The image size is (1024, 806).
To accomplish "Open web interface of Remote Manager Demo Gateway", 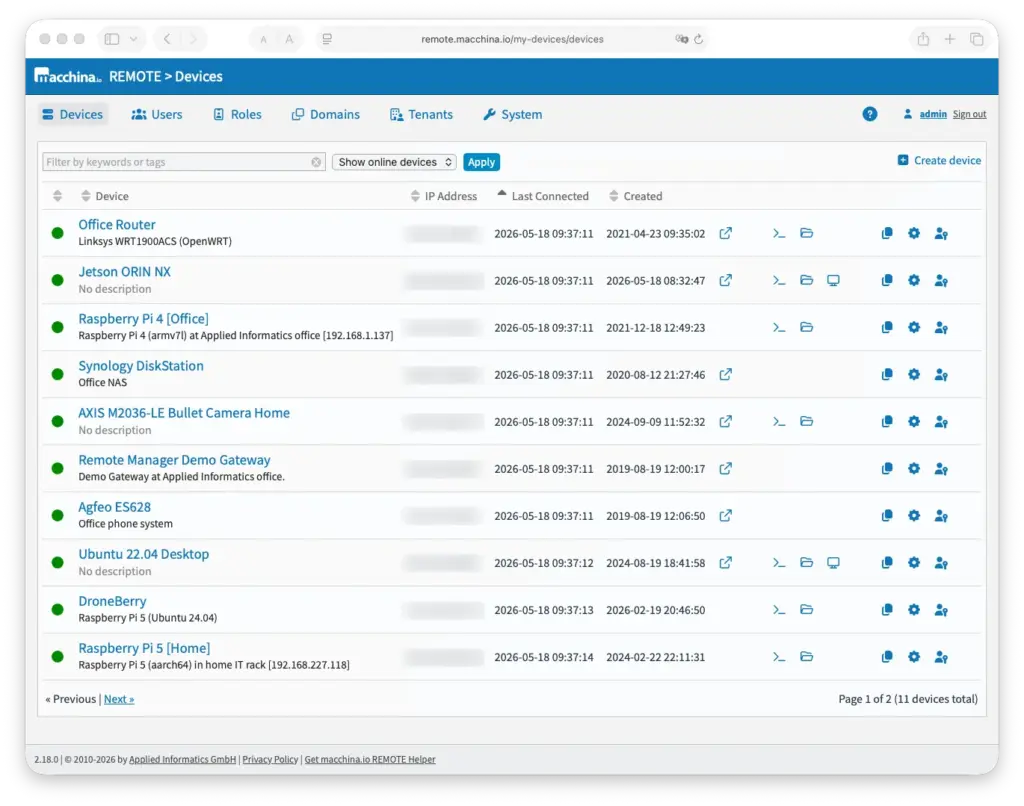I will coord(726,468).
